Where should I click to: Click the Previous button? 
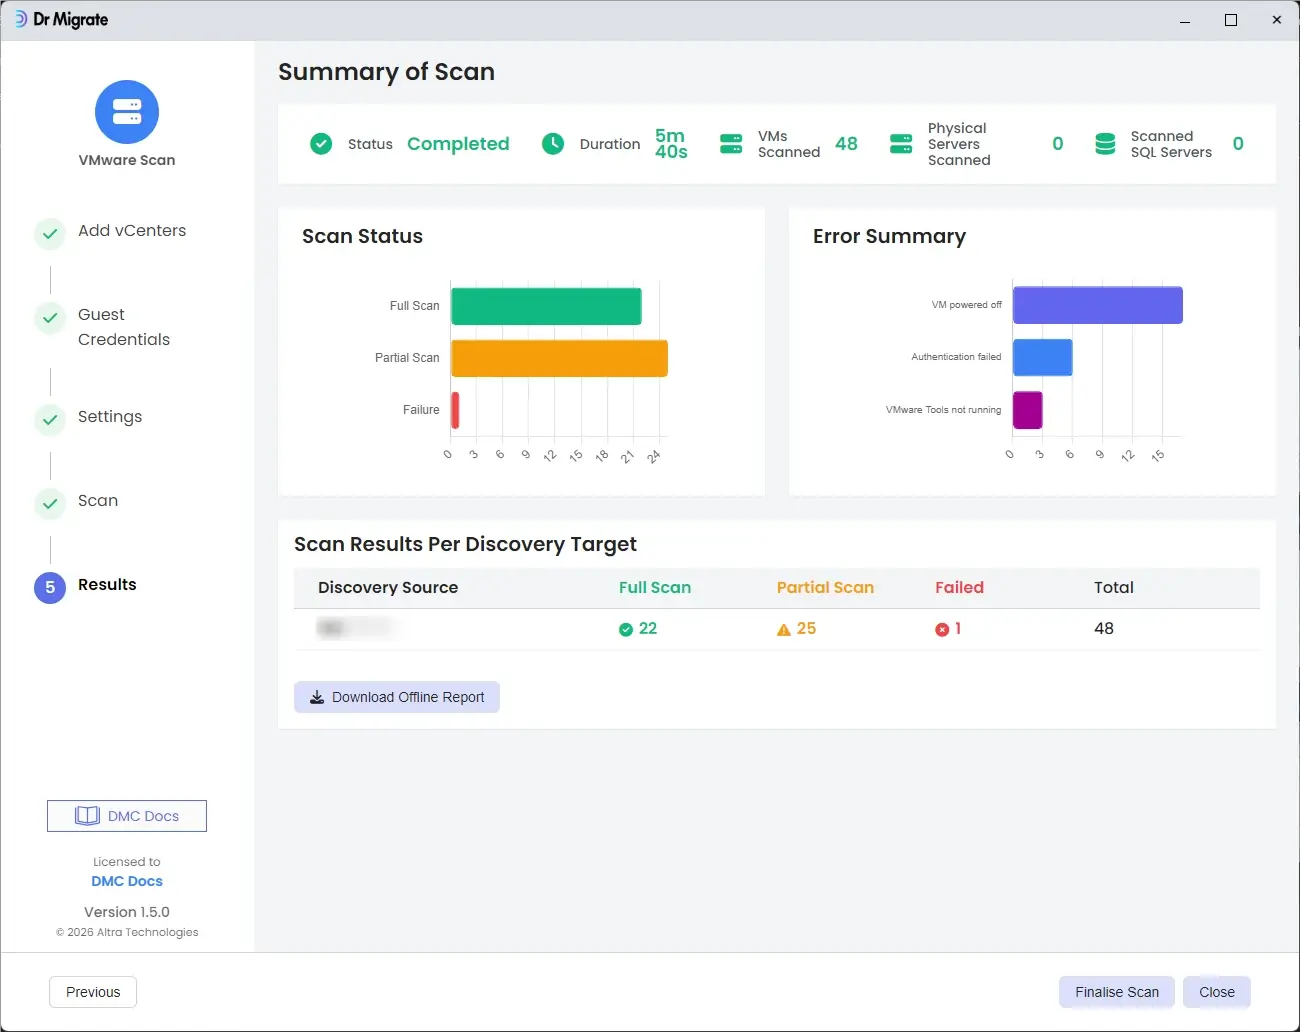pyautogui.click(x=93, y=992)
